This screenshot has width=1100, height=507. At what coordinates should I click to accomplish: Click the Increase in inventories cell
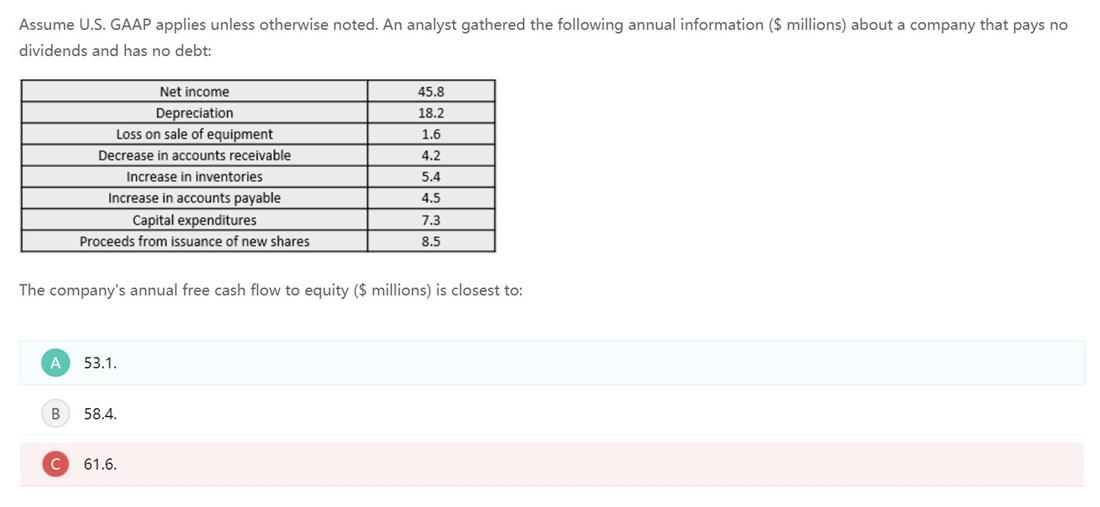194,177
